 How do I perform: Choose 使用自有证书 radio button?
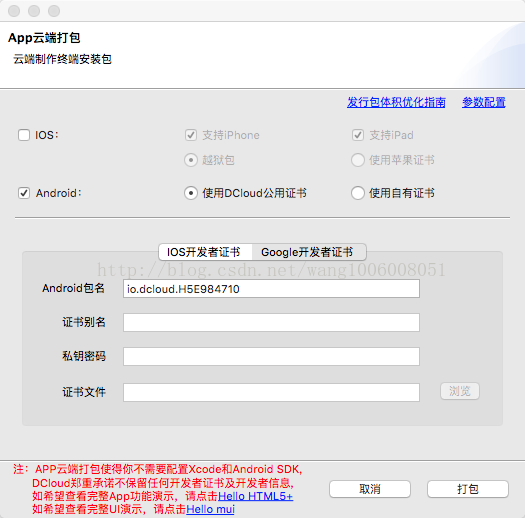[358, 193]
